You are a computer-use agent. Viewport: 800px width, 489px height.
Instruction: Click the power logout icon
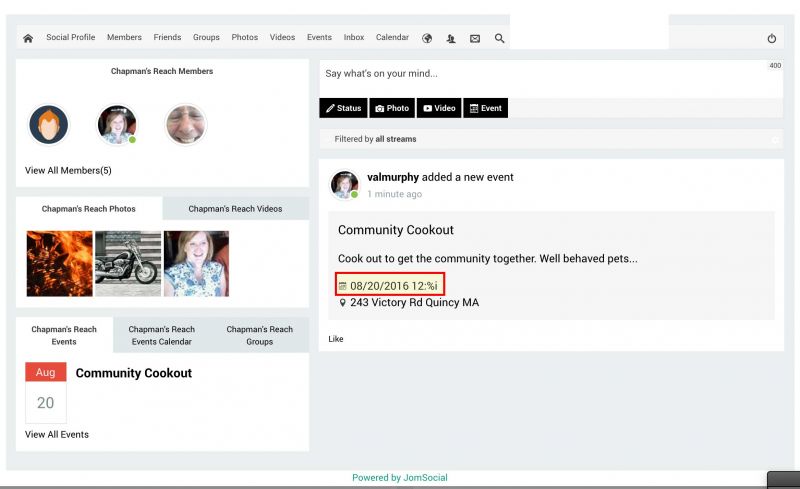[x=771, y=38]
